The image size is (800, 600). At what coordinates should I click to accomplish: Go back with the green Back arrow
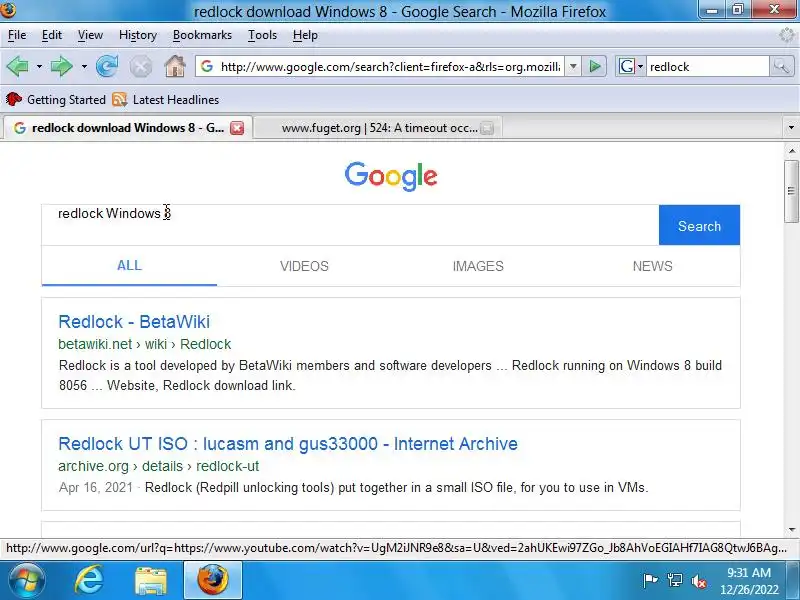click(18, 67)
